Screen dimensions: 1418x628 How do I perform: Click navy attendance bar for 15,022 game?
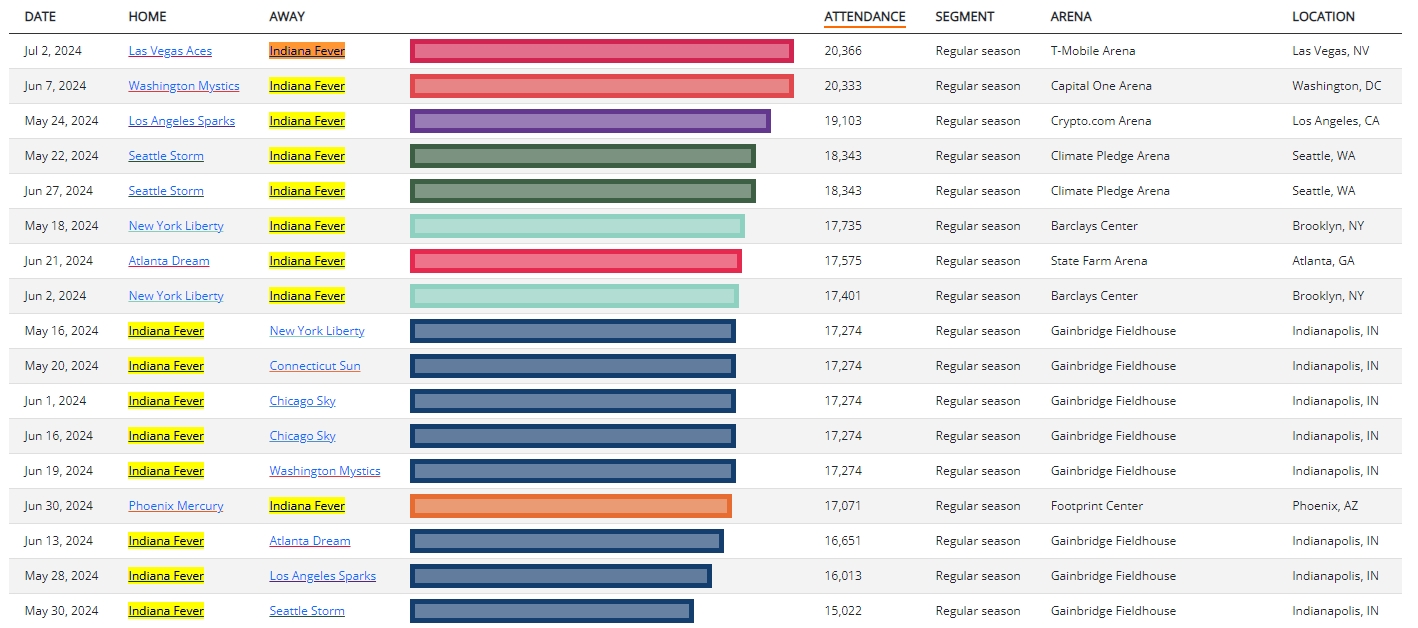[x=552, y=611]
